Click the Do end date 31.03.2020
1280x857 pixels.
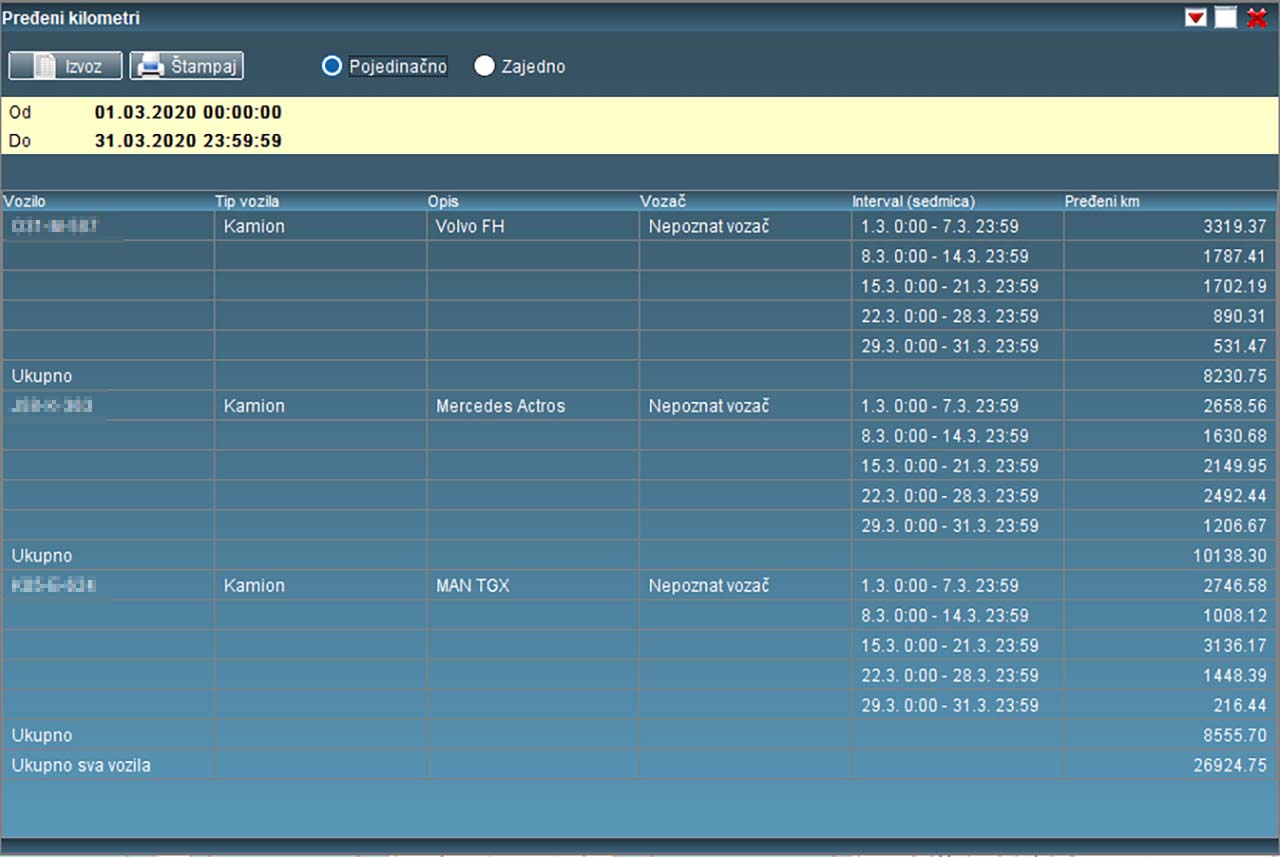point(188,141)
